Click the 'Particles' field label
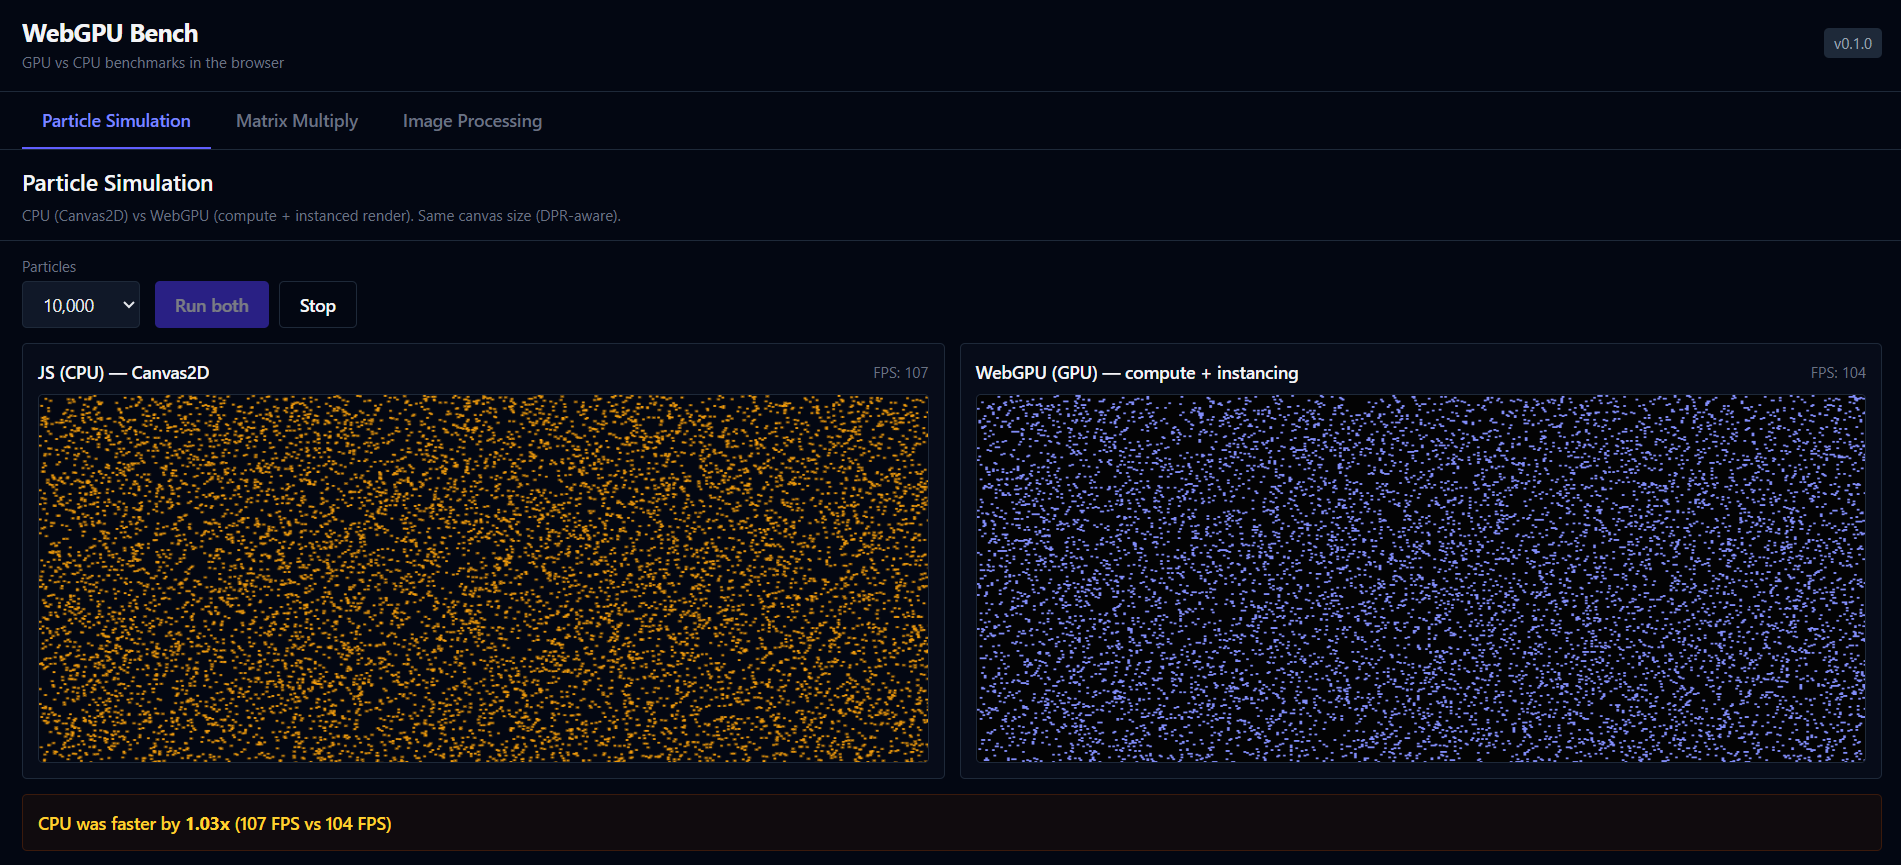 [x=49, y=267]
